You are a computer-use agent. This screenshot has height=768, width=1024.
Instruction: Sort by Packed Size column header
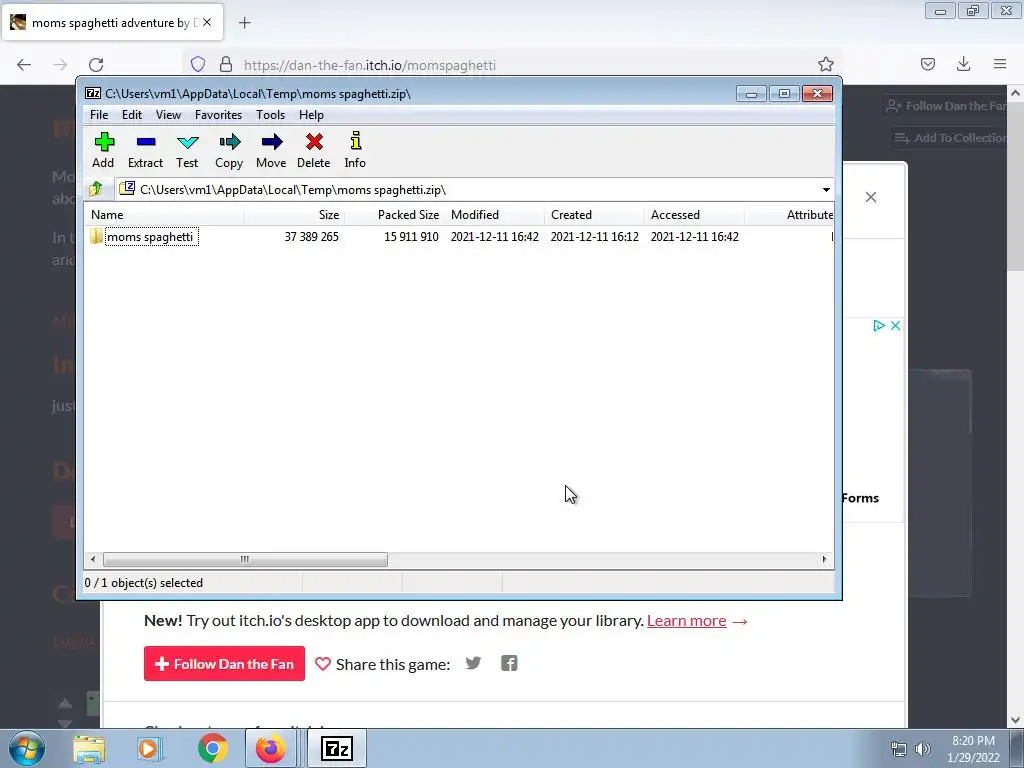pos(395,215)
